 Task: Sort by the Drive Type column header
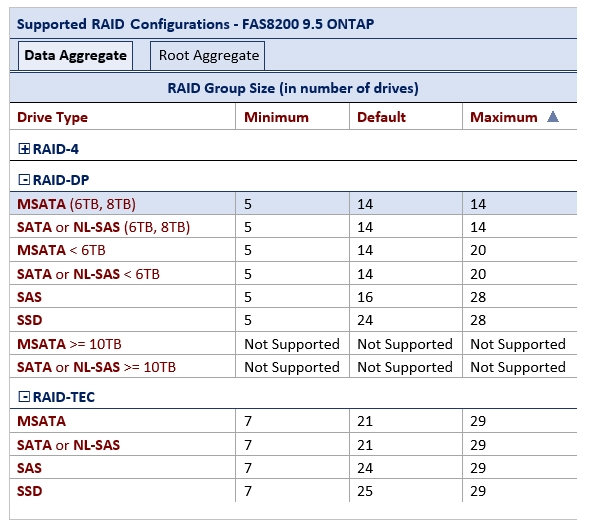pyautogui.click(x=52, y=117)
